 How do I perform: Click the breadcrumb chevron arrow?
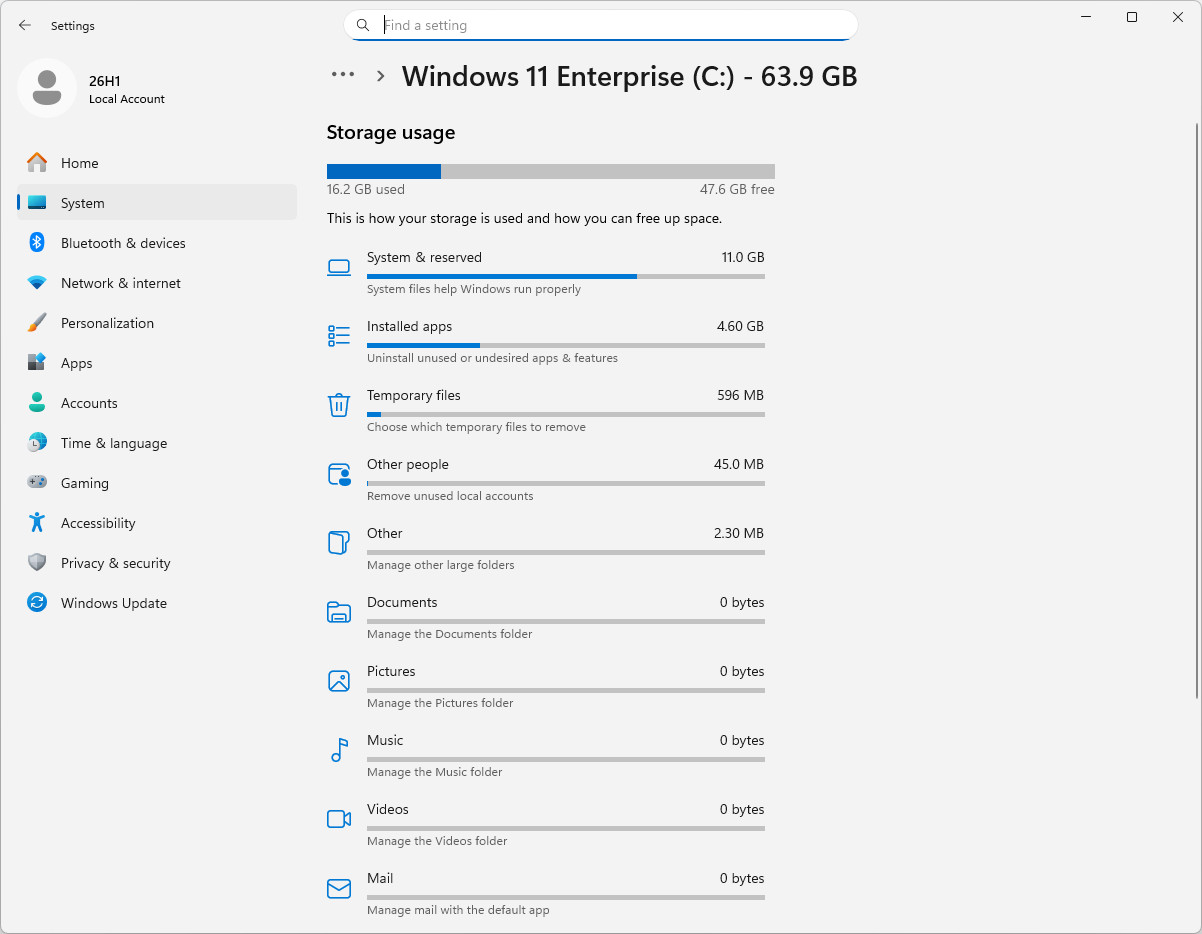pyautogui.click(x=381, y=75)
